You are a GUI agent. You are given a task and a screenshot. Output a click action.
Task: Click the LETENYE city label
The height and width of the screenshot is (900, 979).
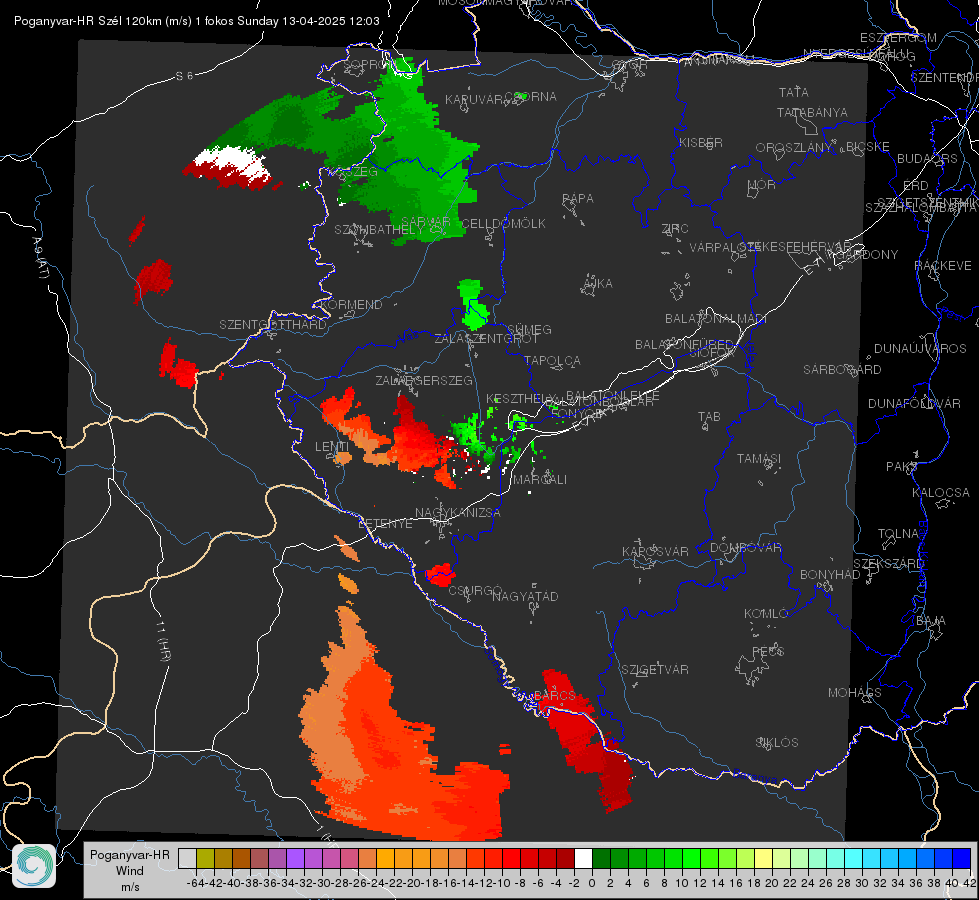(x=385, y=523)
